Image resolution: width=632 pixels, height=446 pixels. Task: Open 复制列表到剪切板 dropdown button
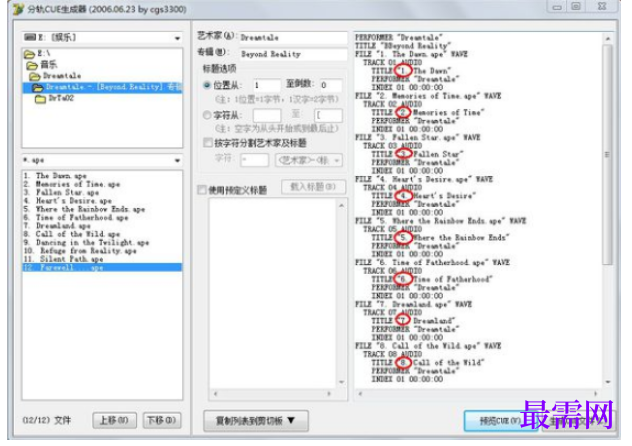tap(256, 421)
